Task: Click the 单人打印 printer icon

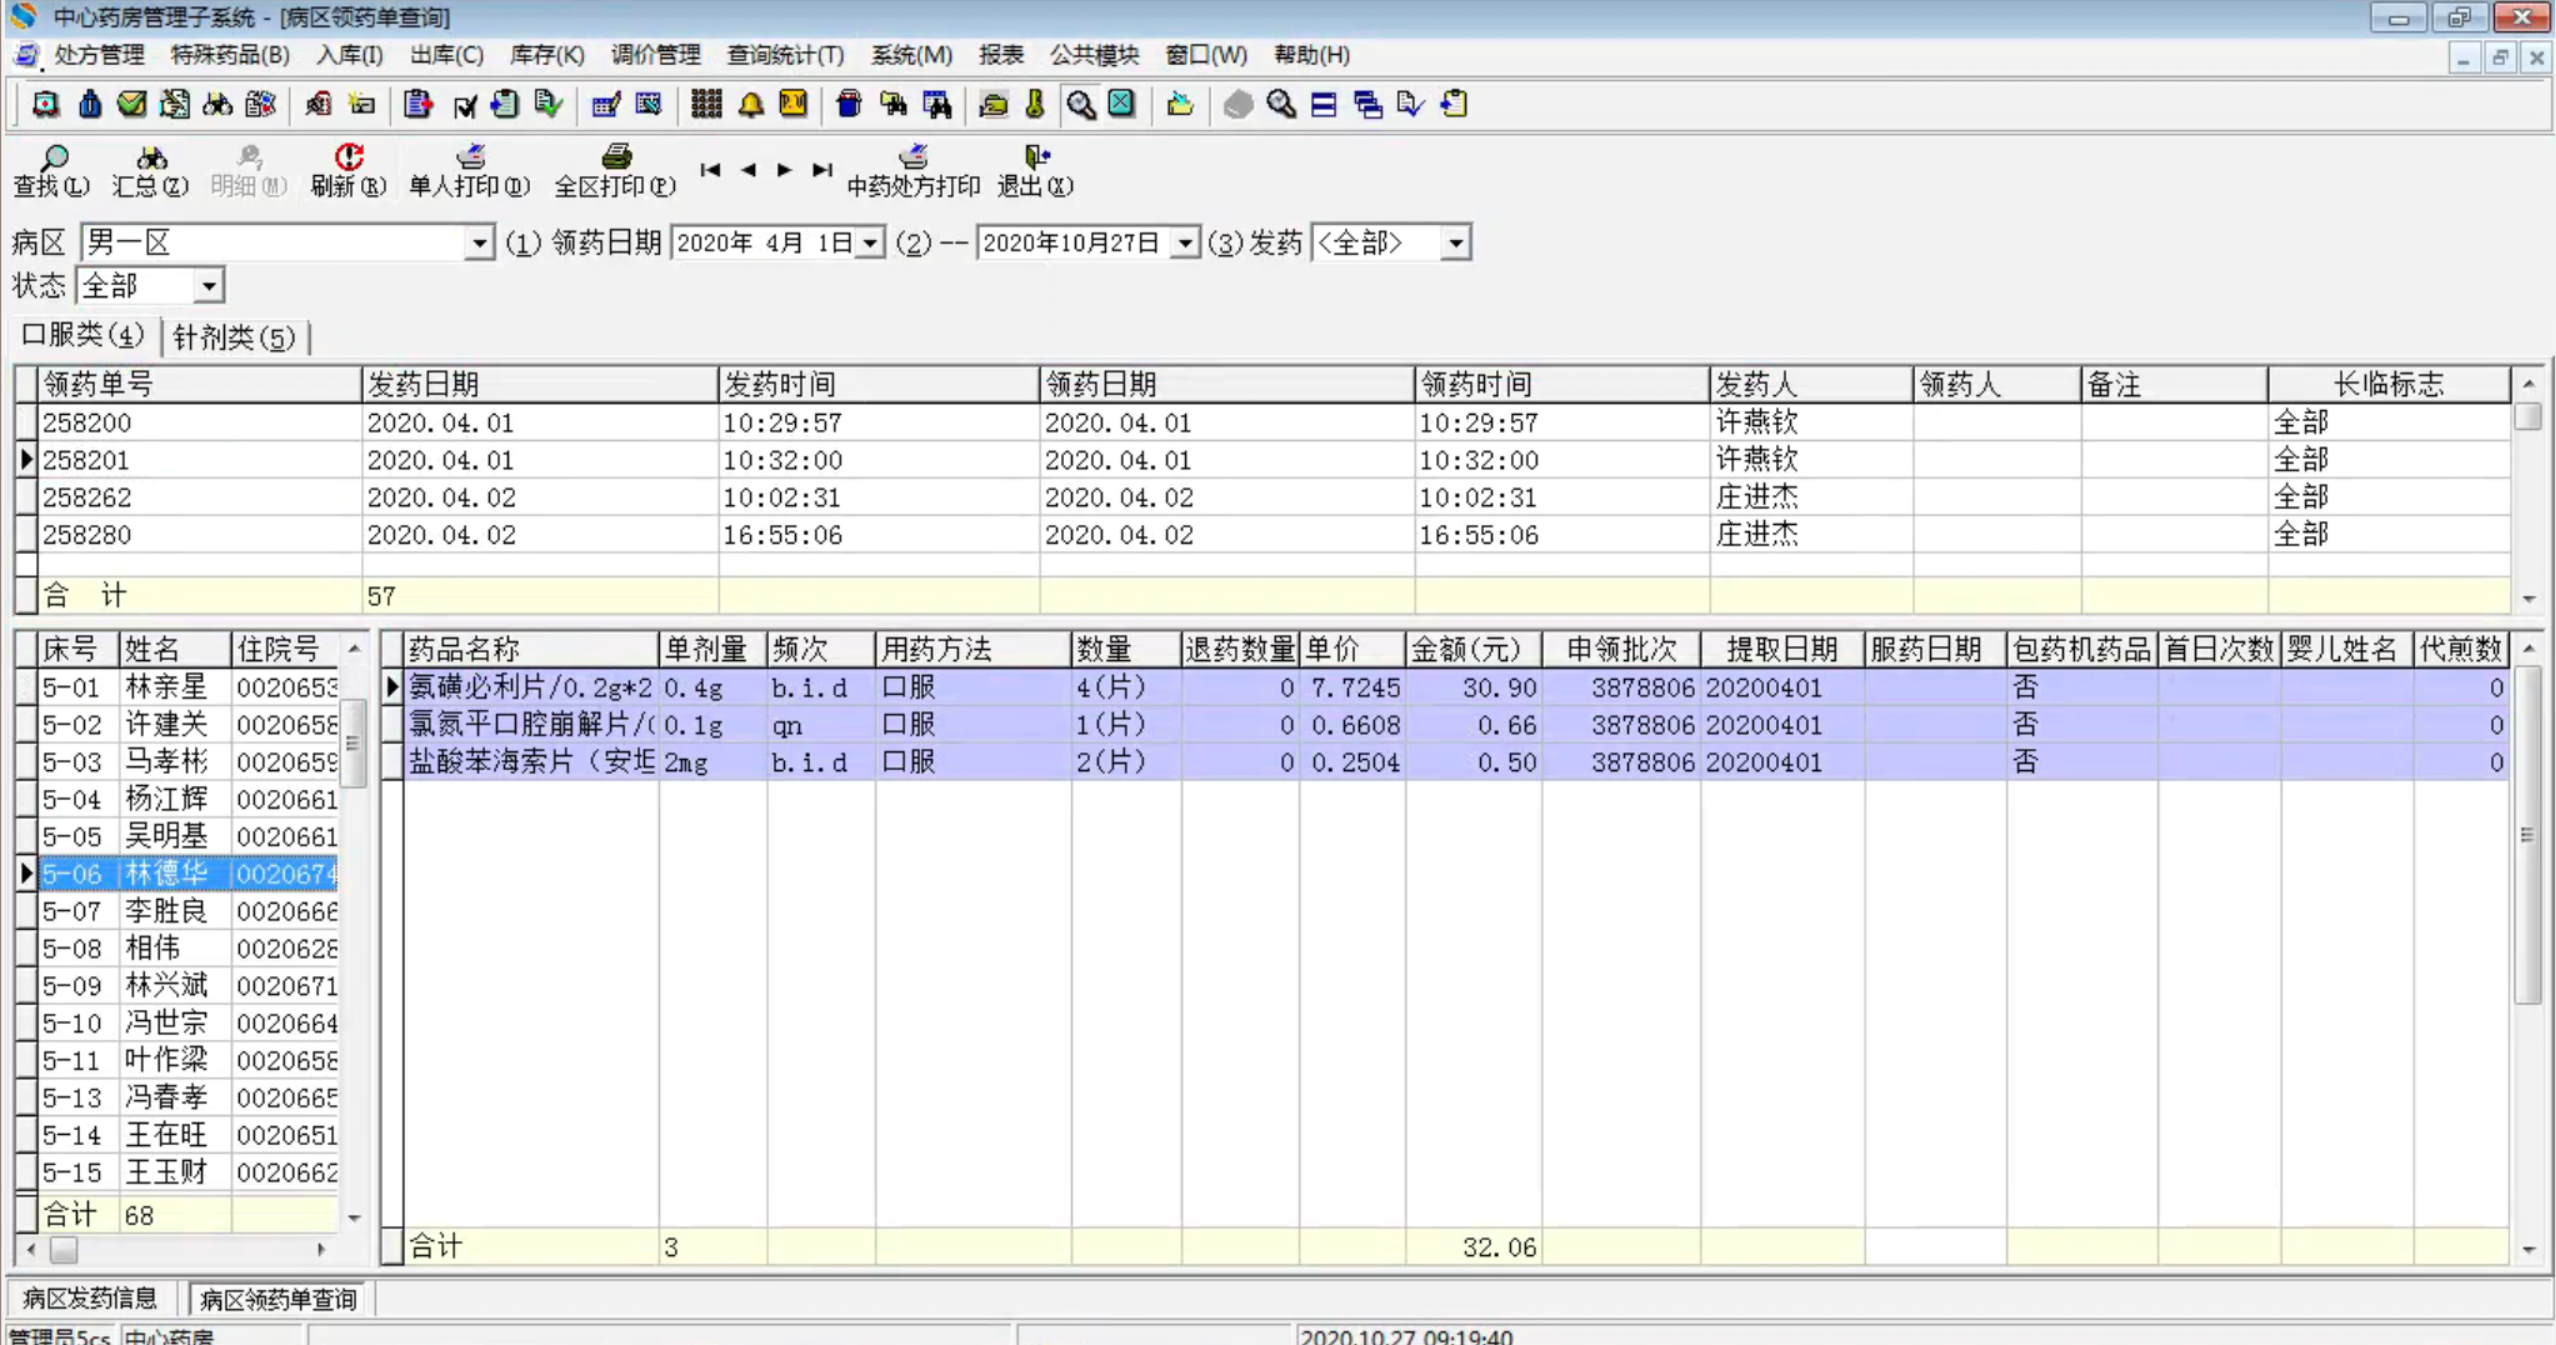Action: 470,156
